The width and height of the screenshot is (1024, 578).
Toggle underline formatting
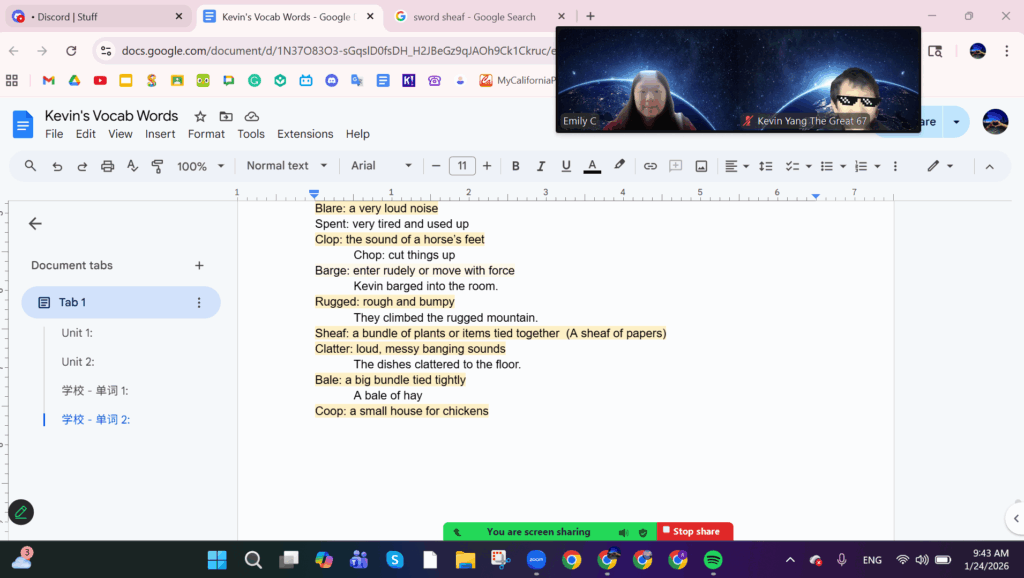click(566, 166)
